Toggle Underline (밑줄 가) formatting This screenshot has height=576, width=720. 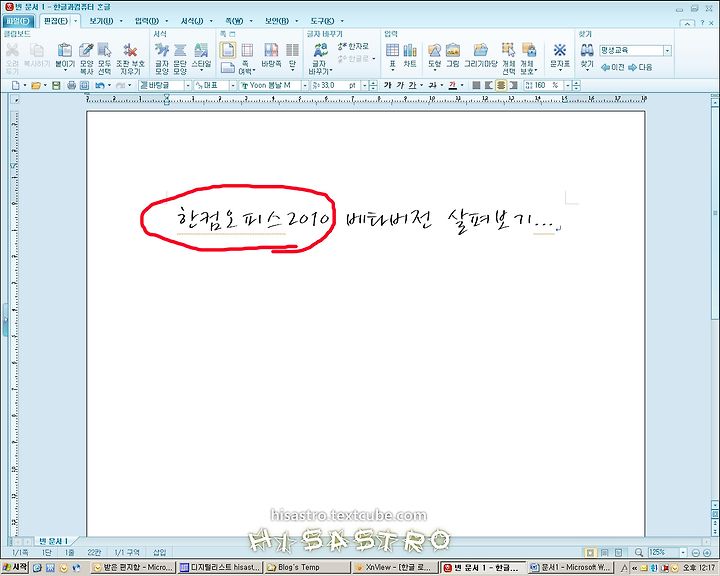click(x=412, y=85)
